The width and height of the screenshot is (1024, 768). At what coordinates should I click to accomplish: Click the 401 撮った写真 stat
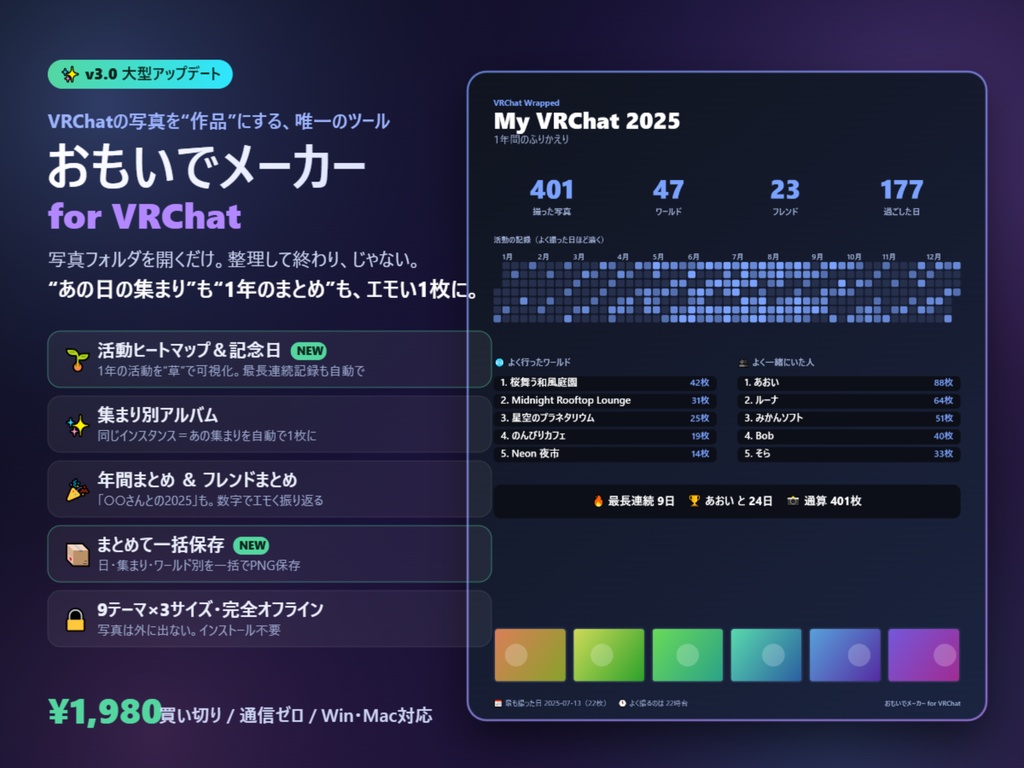click(x=552, y=197)
